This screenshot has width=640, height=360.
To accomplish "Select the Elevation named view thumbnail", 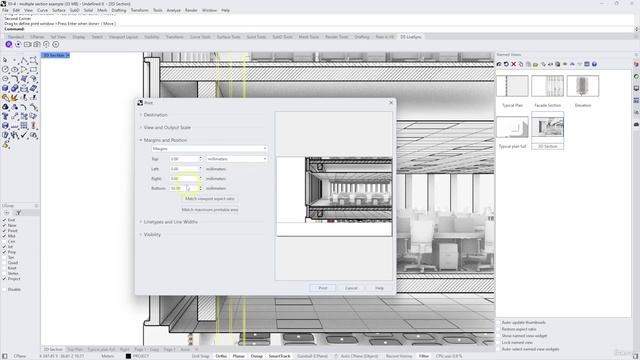I will pos(582,86).
